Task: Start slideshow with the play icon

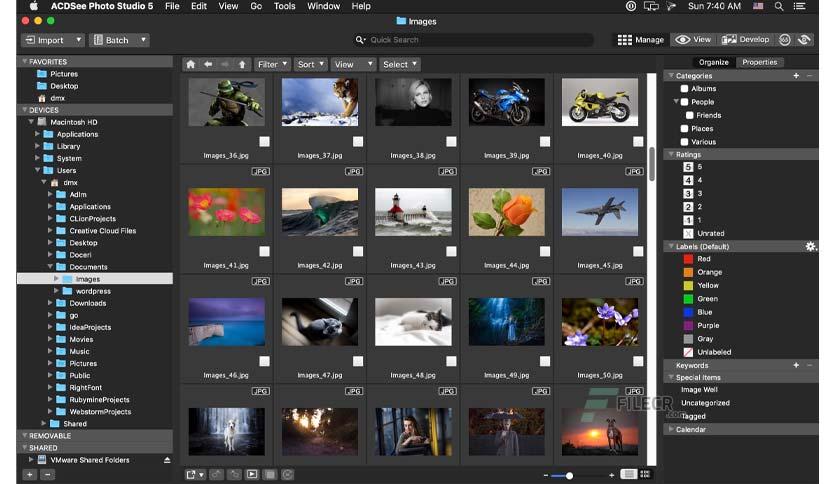Action: (x=252, y=474)
